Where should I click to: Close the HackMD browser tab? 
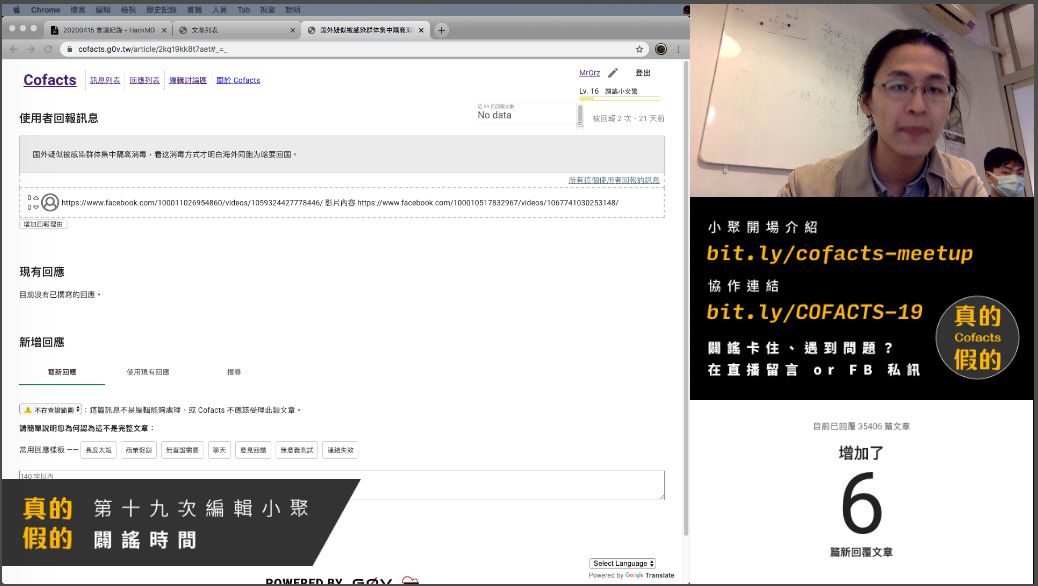164,30
